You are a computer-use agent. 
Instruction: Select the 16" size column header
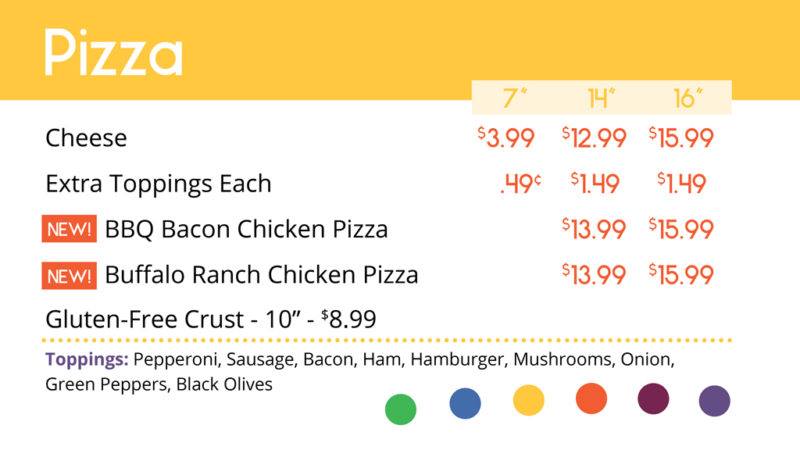pos(688,98)
